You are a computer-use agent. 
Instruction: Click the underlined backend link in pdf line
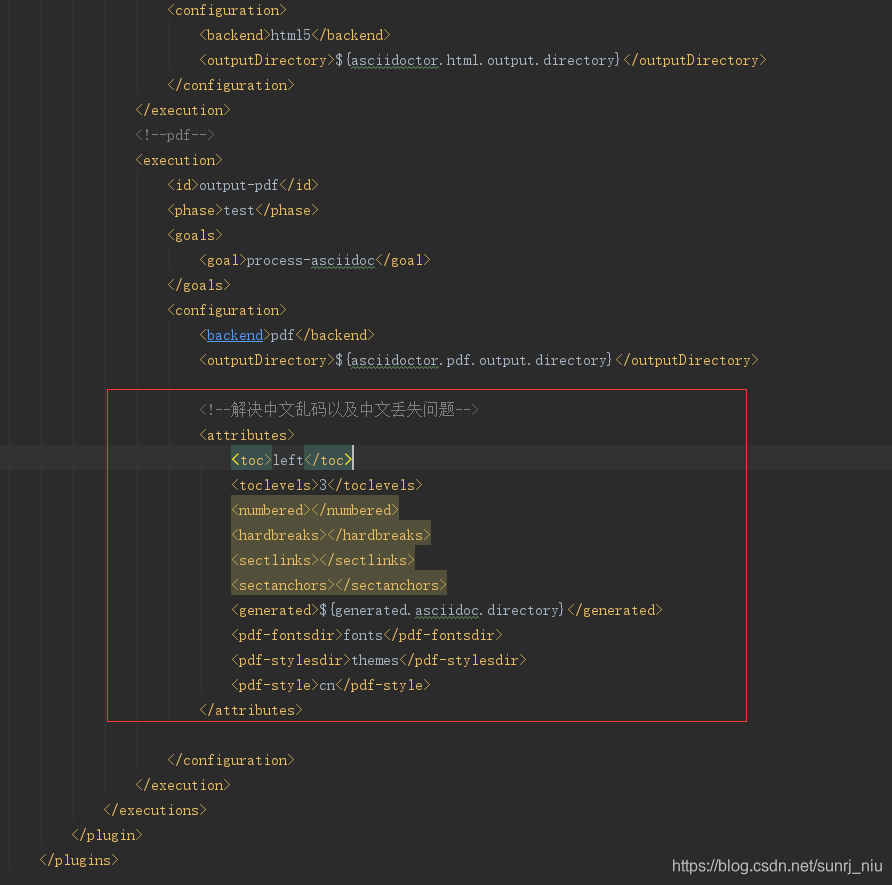(x=234, y=336)
